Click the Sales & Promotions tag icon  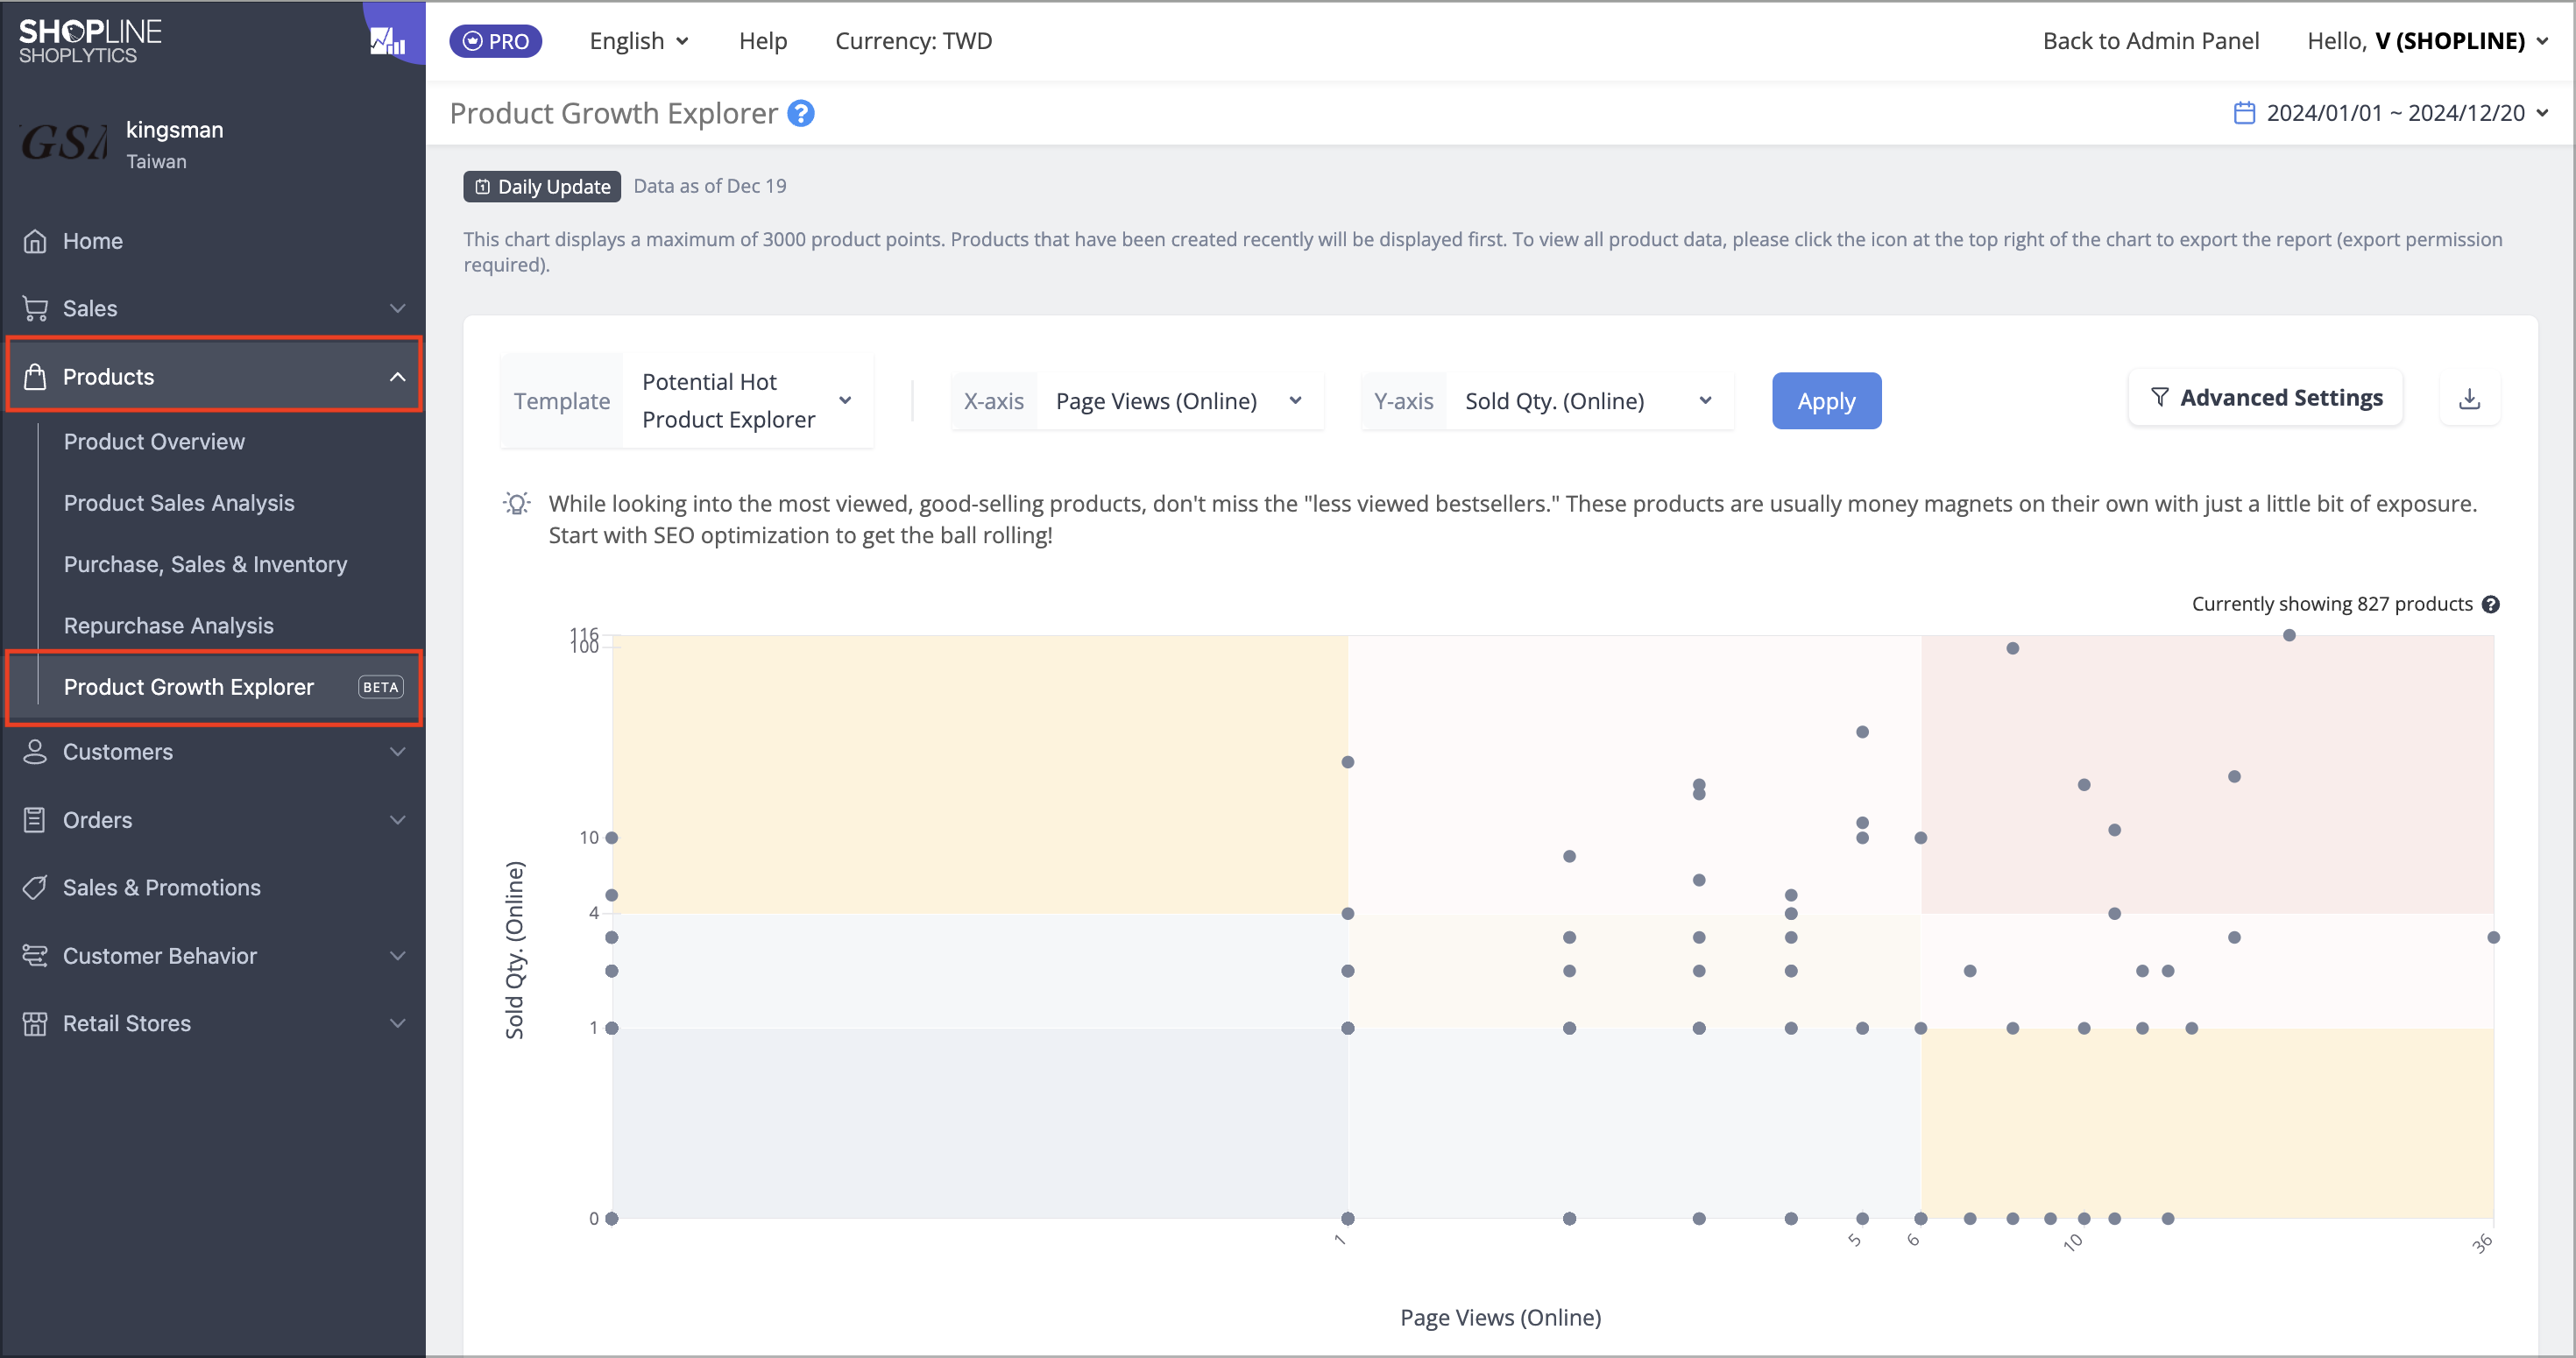(35, 887)
